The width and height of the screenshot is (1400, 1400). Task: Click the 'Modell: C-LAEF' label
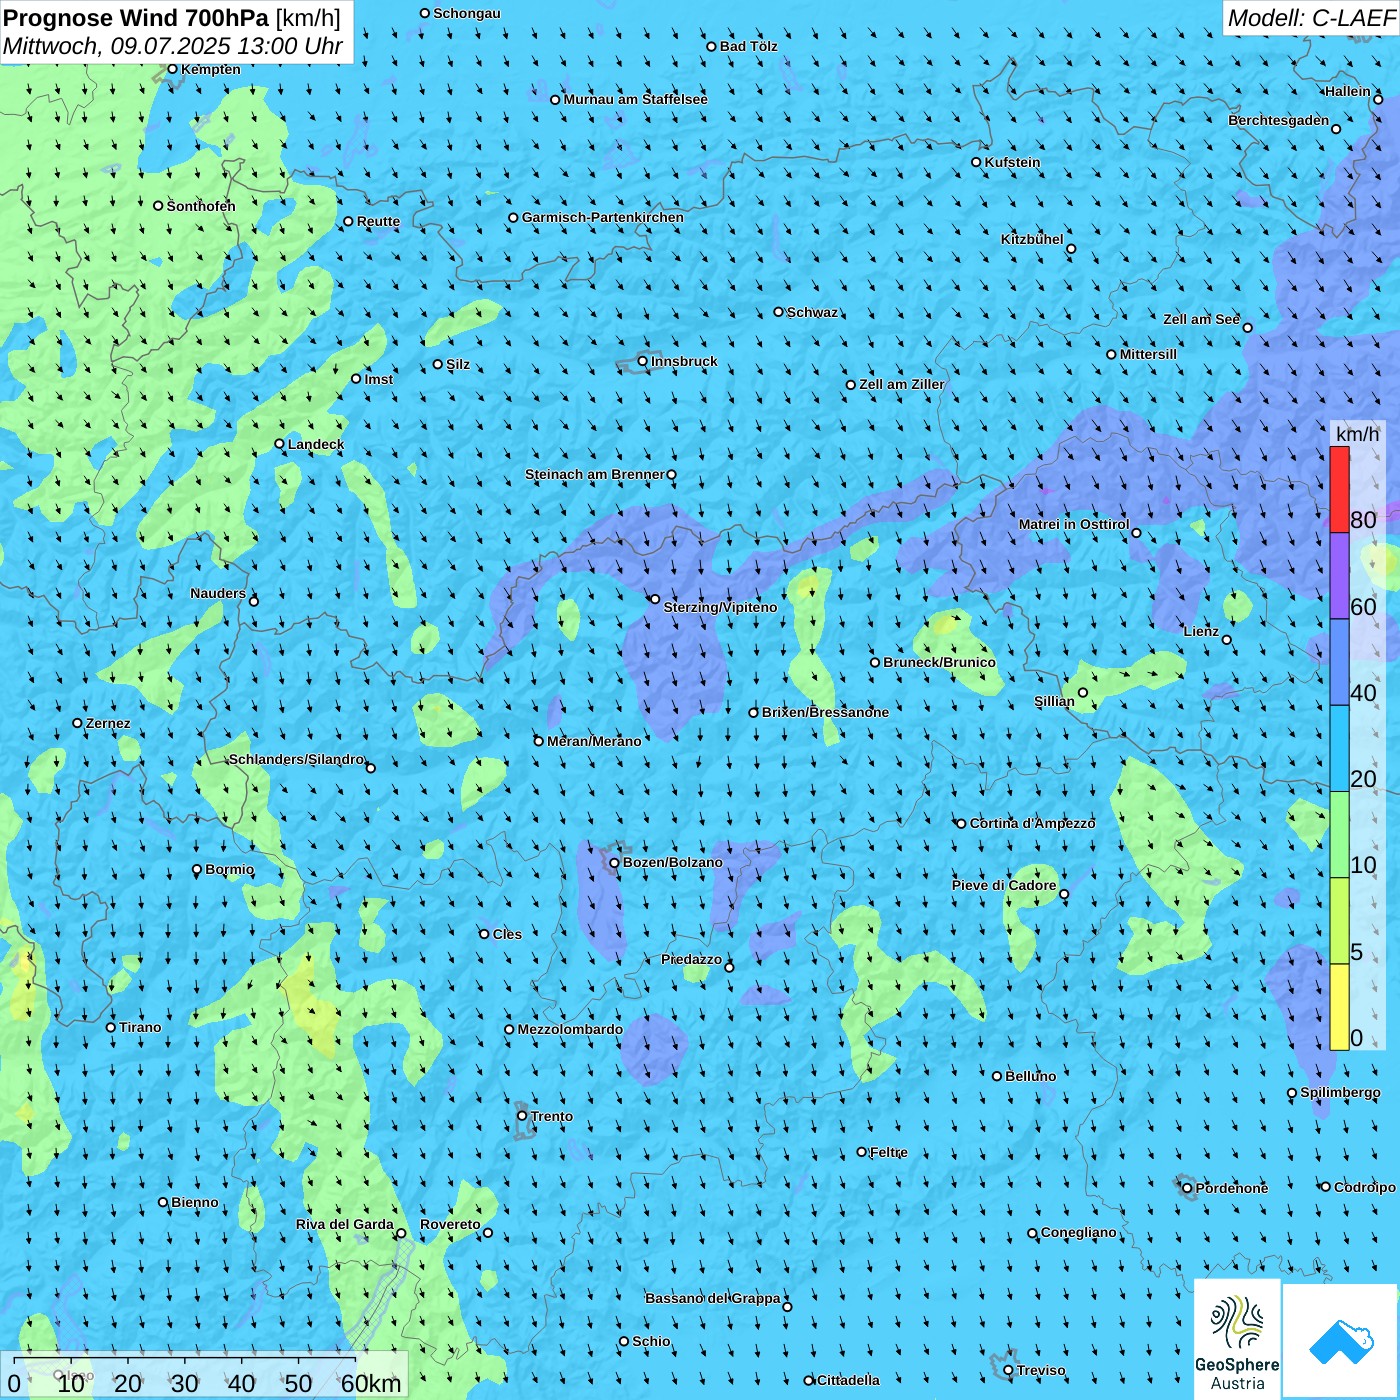coord(1311,18)
